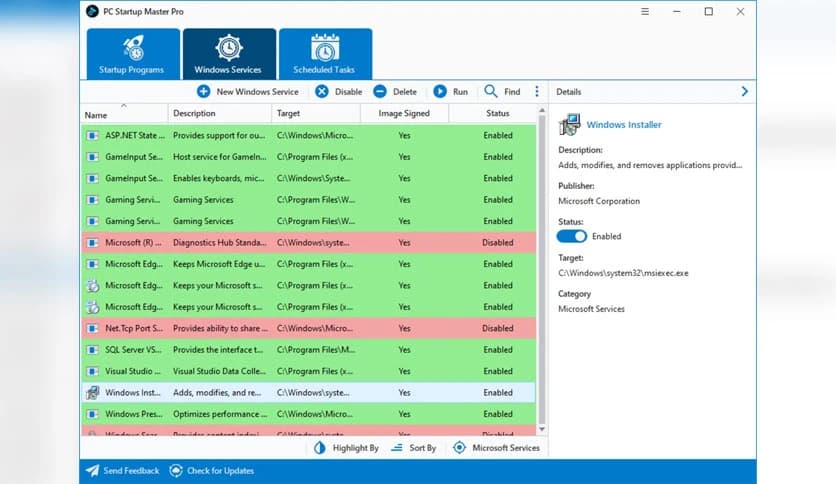Screen dimensions: 836x484
Task: Click the Delete service icon in toolbar
Action: (x=380, y=91)
